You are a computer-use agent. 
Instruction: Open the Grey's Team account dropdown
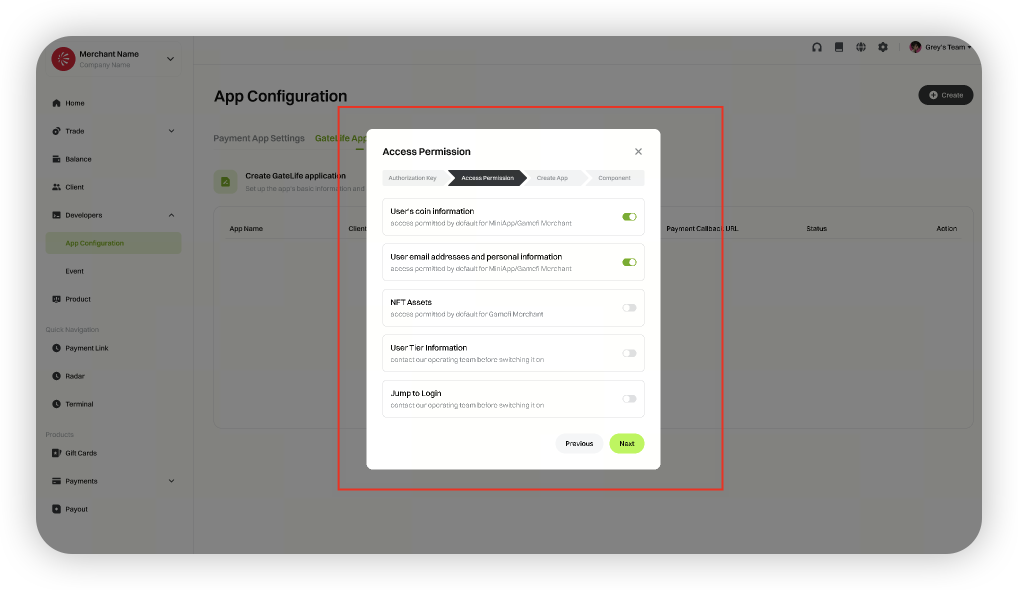941,47
